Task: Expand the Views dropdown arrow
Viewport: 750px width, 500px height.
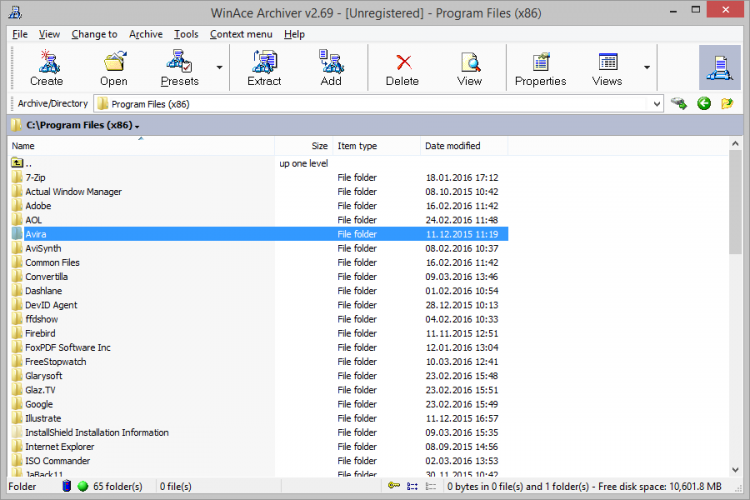Action: [647, 67]
